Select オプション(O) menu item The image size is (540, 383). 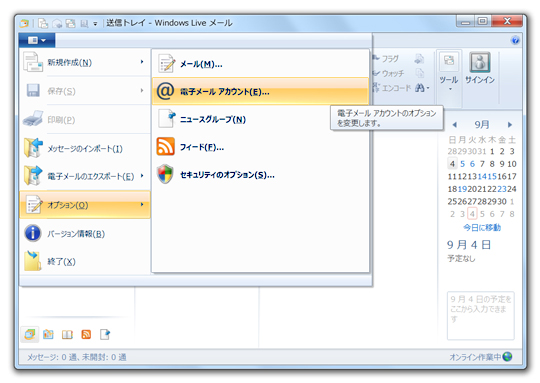tap(85, 205)
